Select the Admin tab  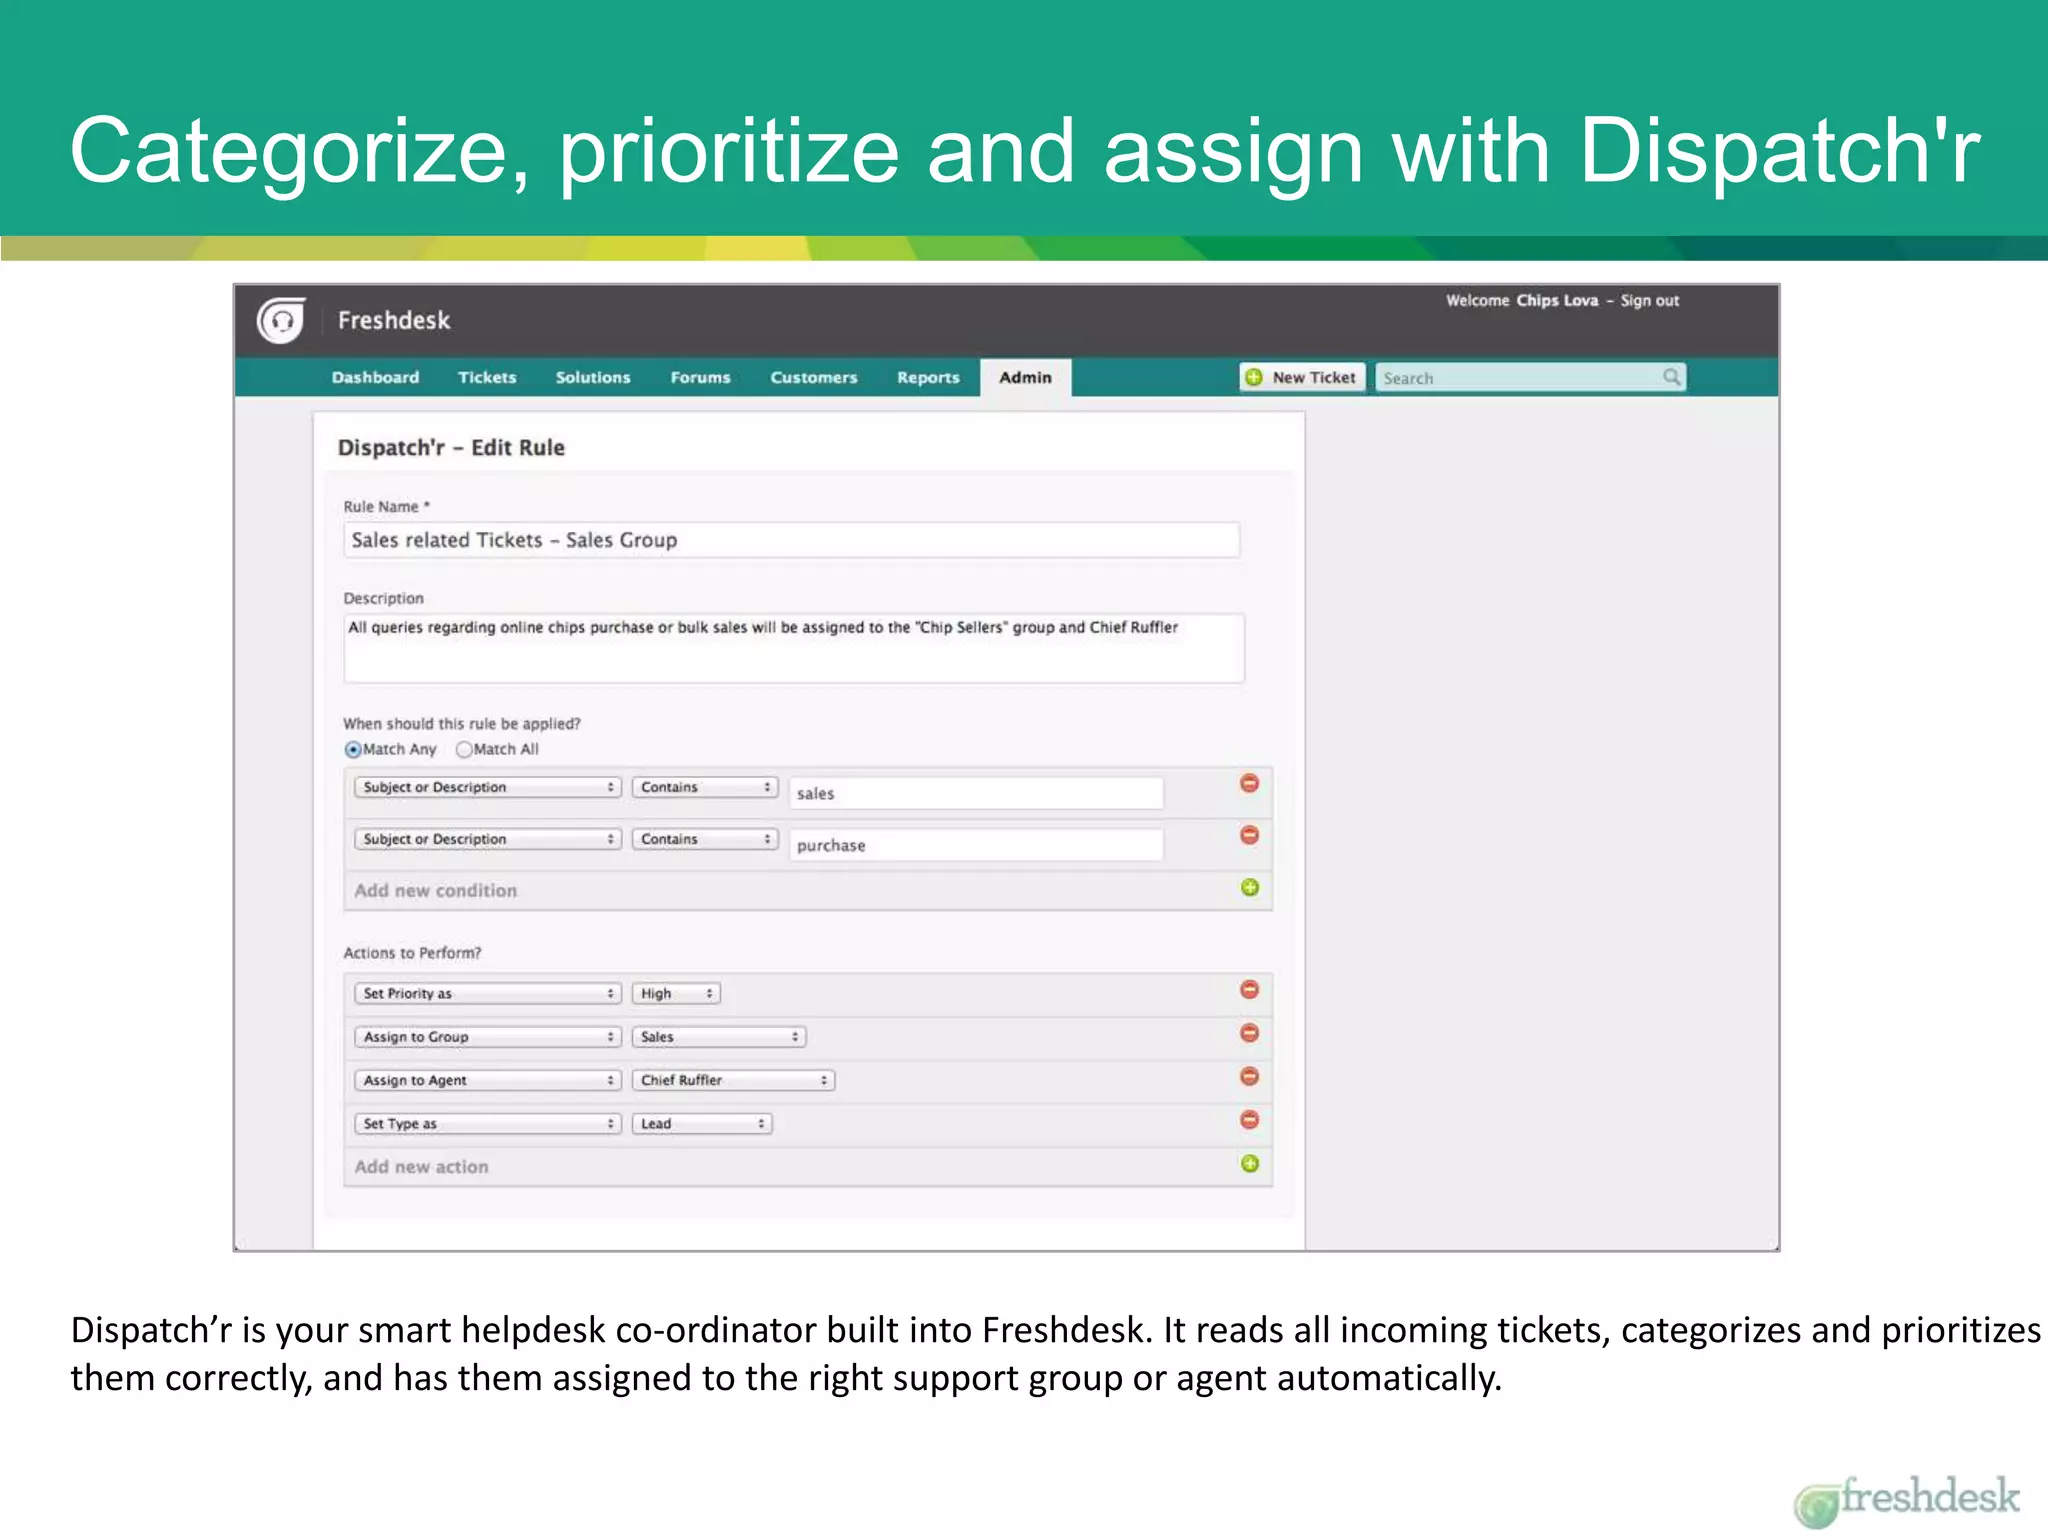tap(1025, 378)
